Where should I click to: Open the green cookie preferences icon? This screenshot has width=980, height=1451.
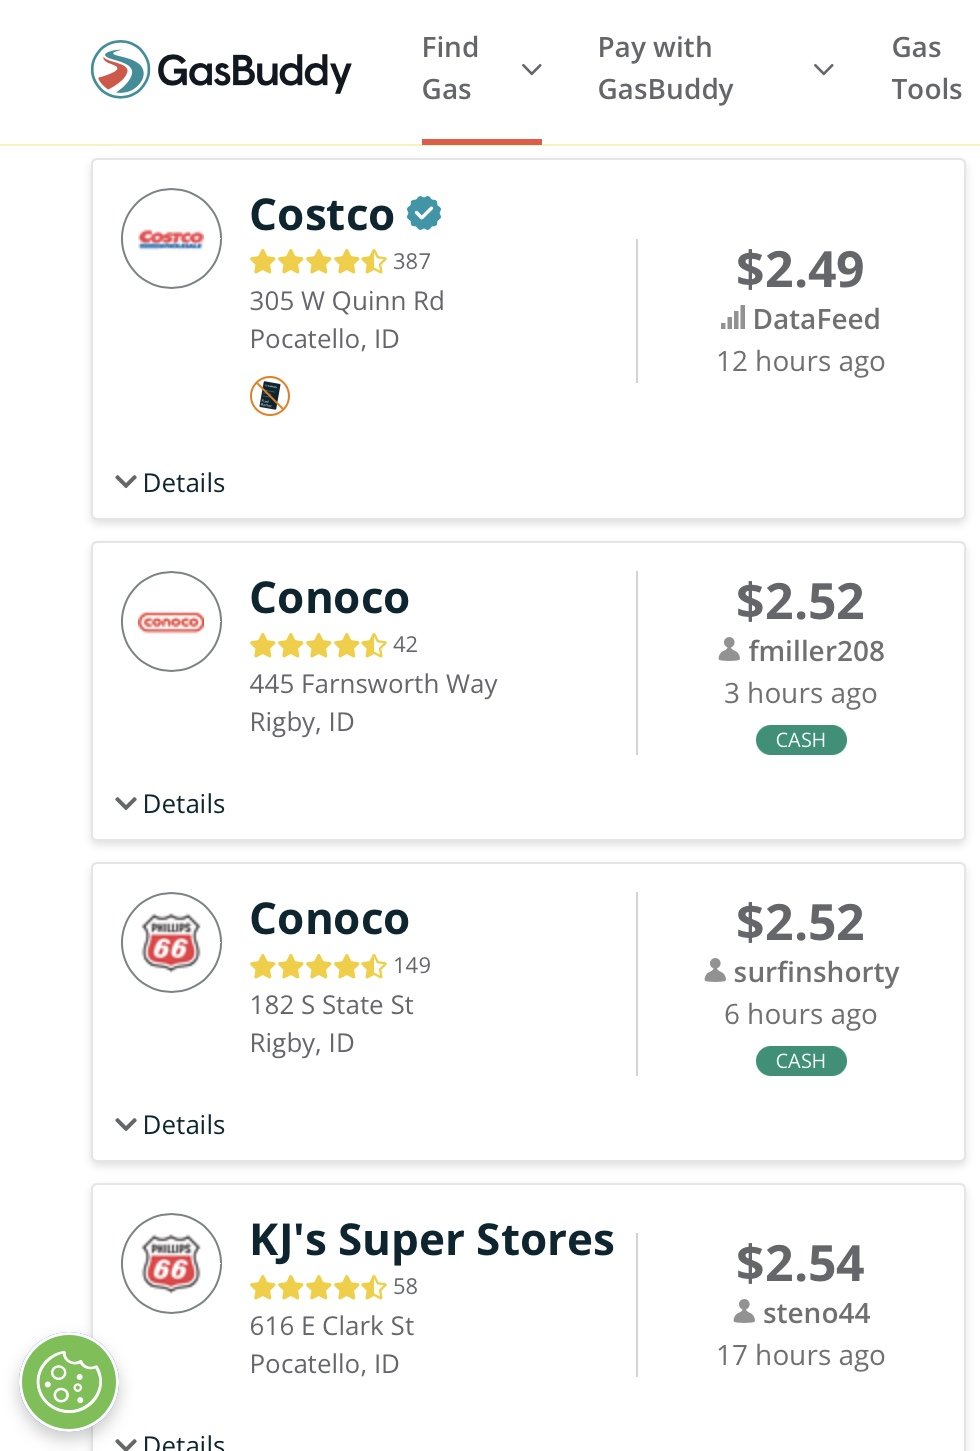(x=69, y=1382)
